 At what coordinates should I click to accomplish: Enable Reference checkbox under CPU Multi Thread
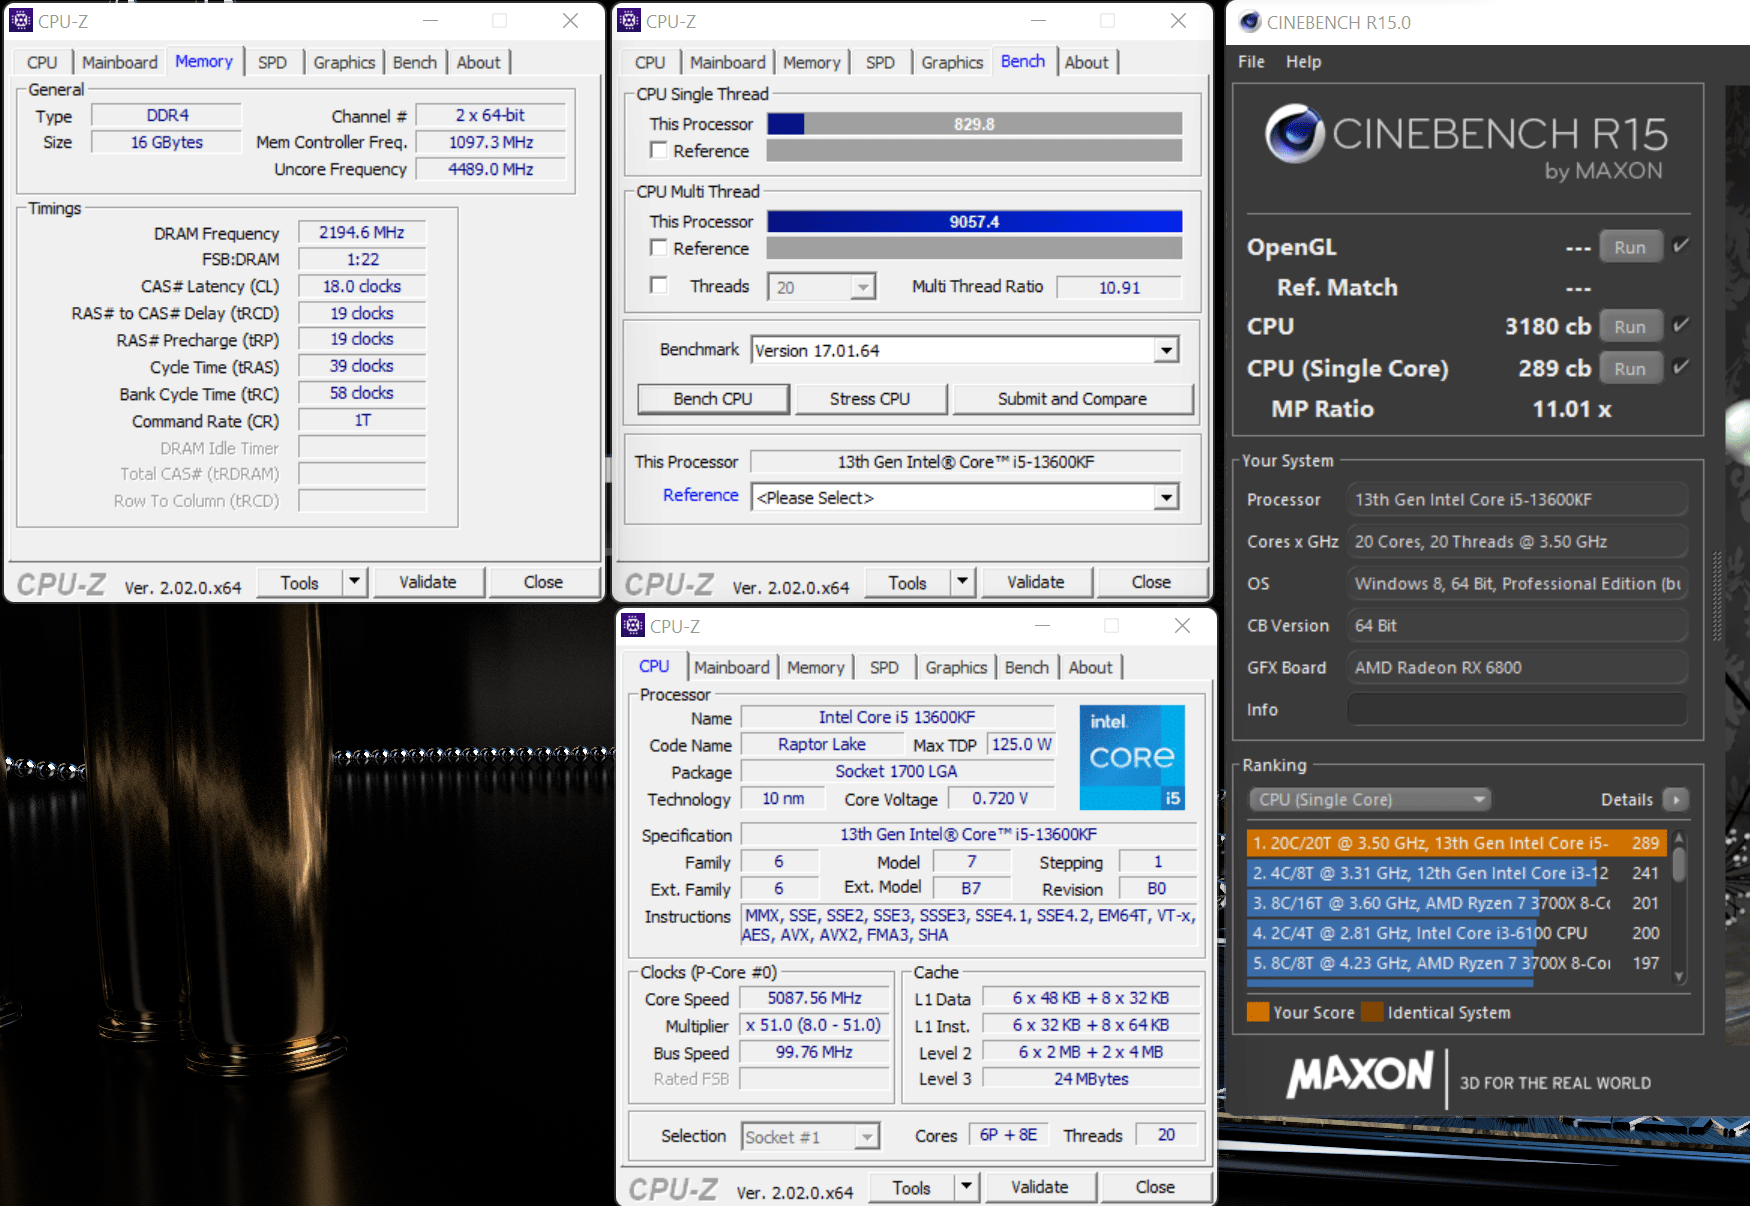658,247
